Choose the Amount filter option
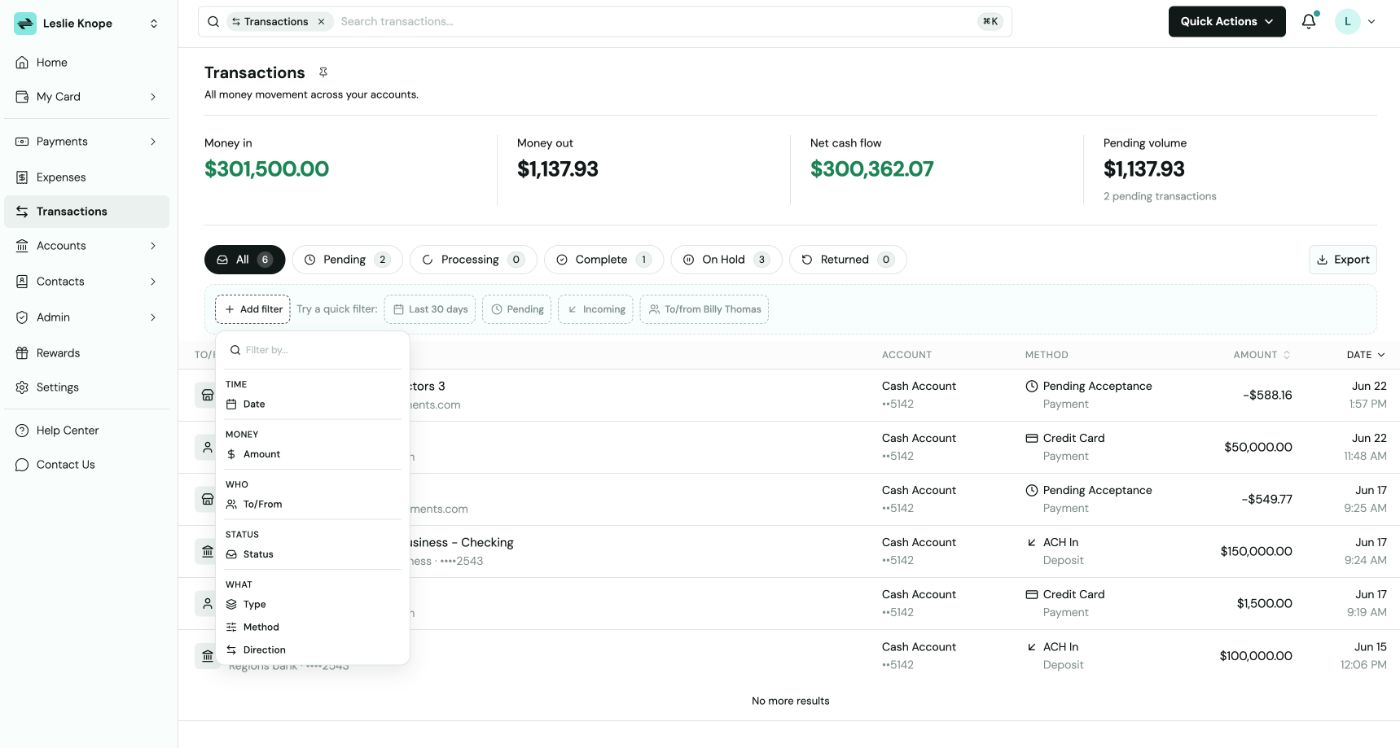1400x748 pixels. tap(312, 454)
